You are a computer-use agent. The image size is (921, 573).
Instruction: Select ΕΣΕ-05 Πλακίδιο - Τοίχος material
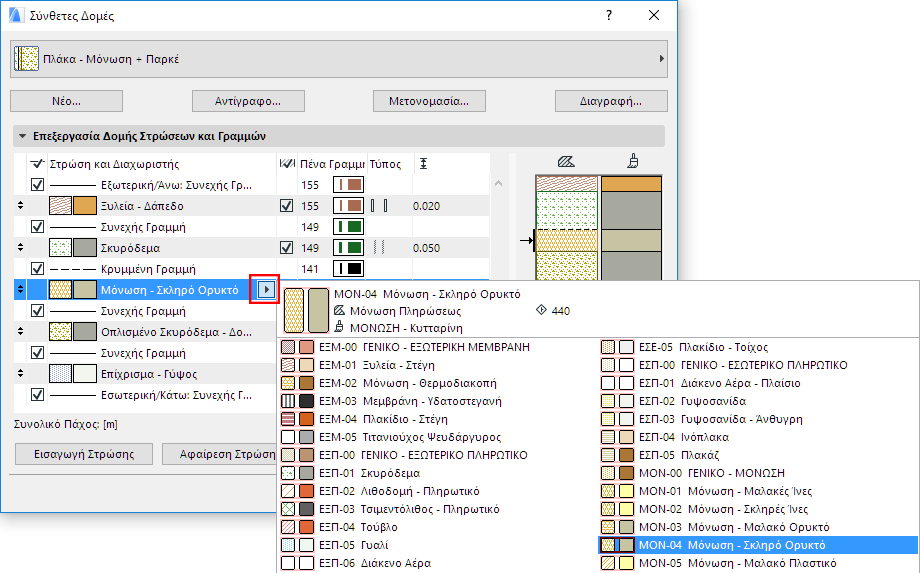point(758,347)
